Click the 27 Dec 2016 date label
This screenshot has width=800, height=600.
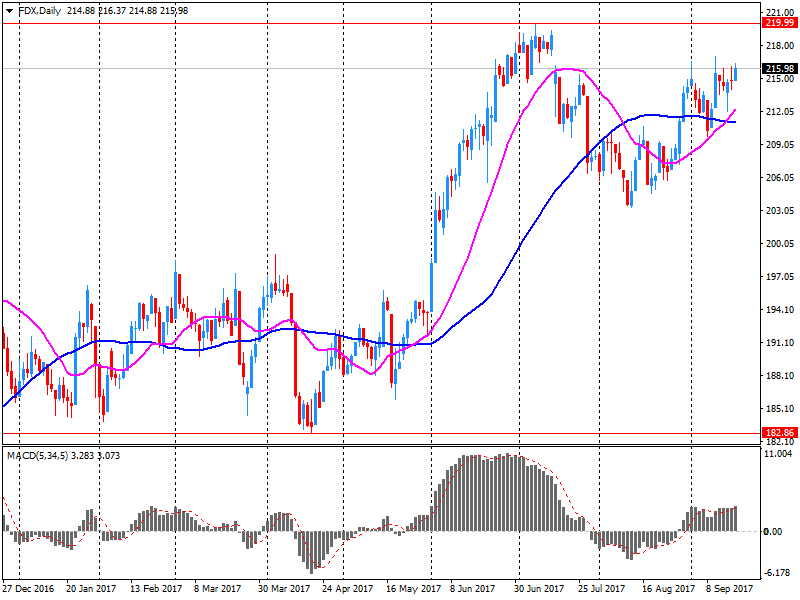[x=28, y=588]
